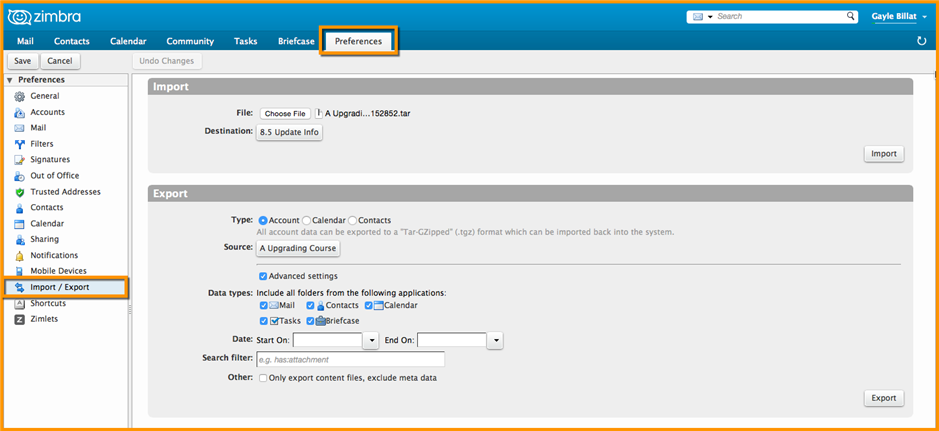939x431 pixels.
Task: Toggle the Mail data type checkbox
Action: click(263, 305)
